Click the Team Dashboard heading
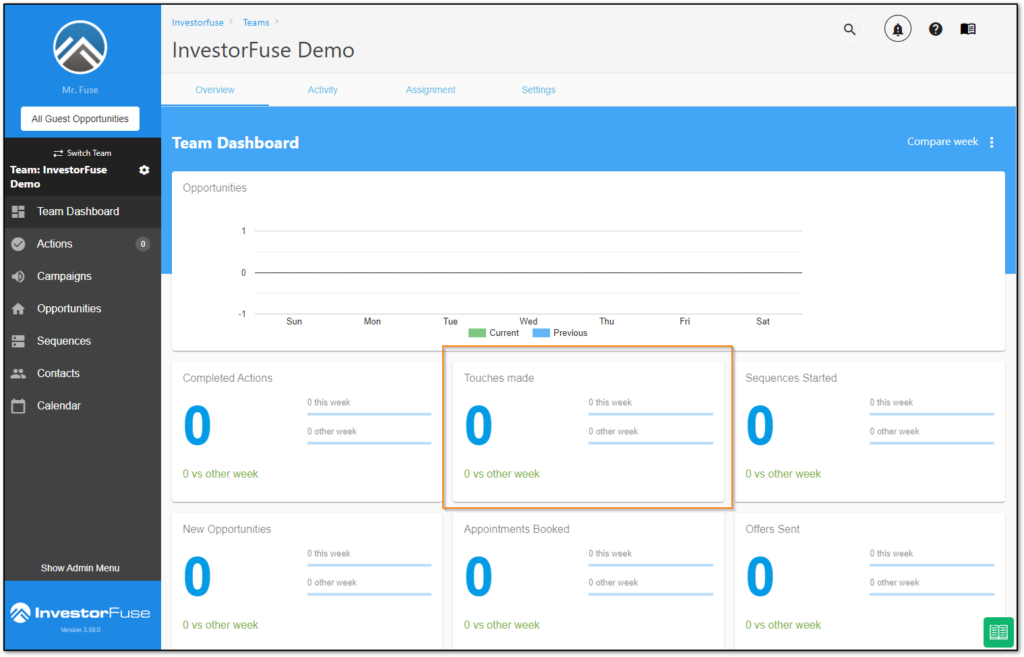 click(235, 143)
